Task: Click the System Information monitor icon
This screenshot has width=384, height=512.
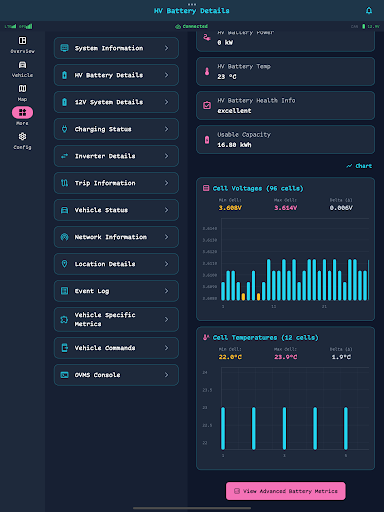Action: point(65,48)
